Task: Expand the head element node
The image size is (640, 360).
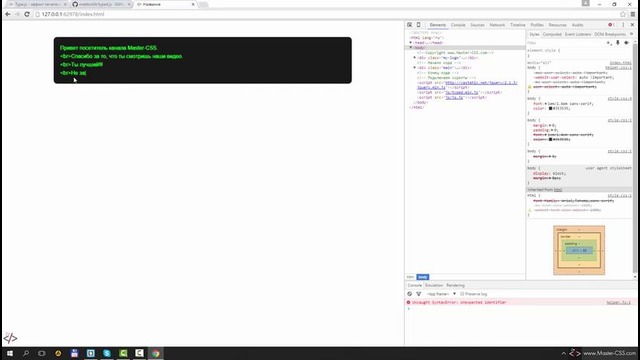Action: [411, 42]
